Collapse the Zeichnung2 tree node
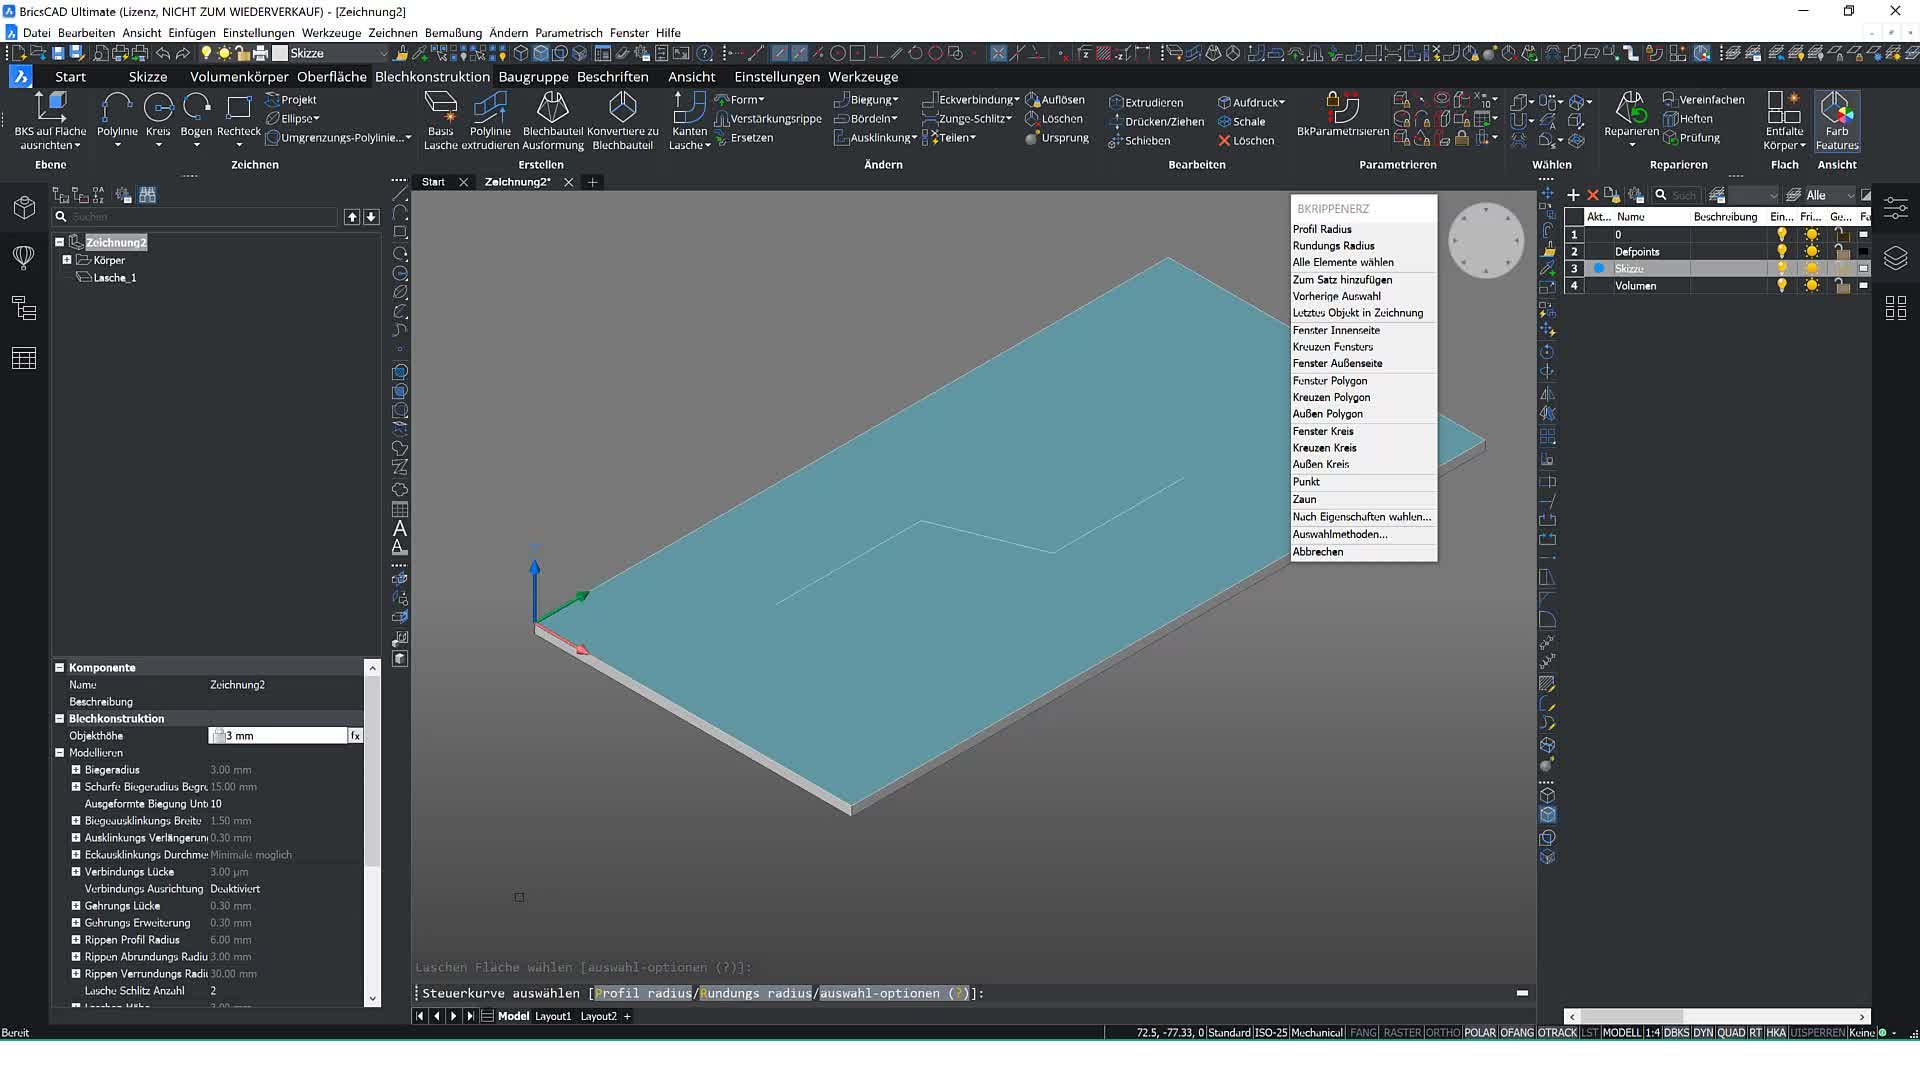This screenshot has width=1920, height=1080. (59, 242)
